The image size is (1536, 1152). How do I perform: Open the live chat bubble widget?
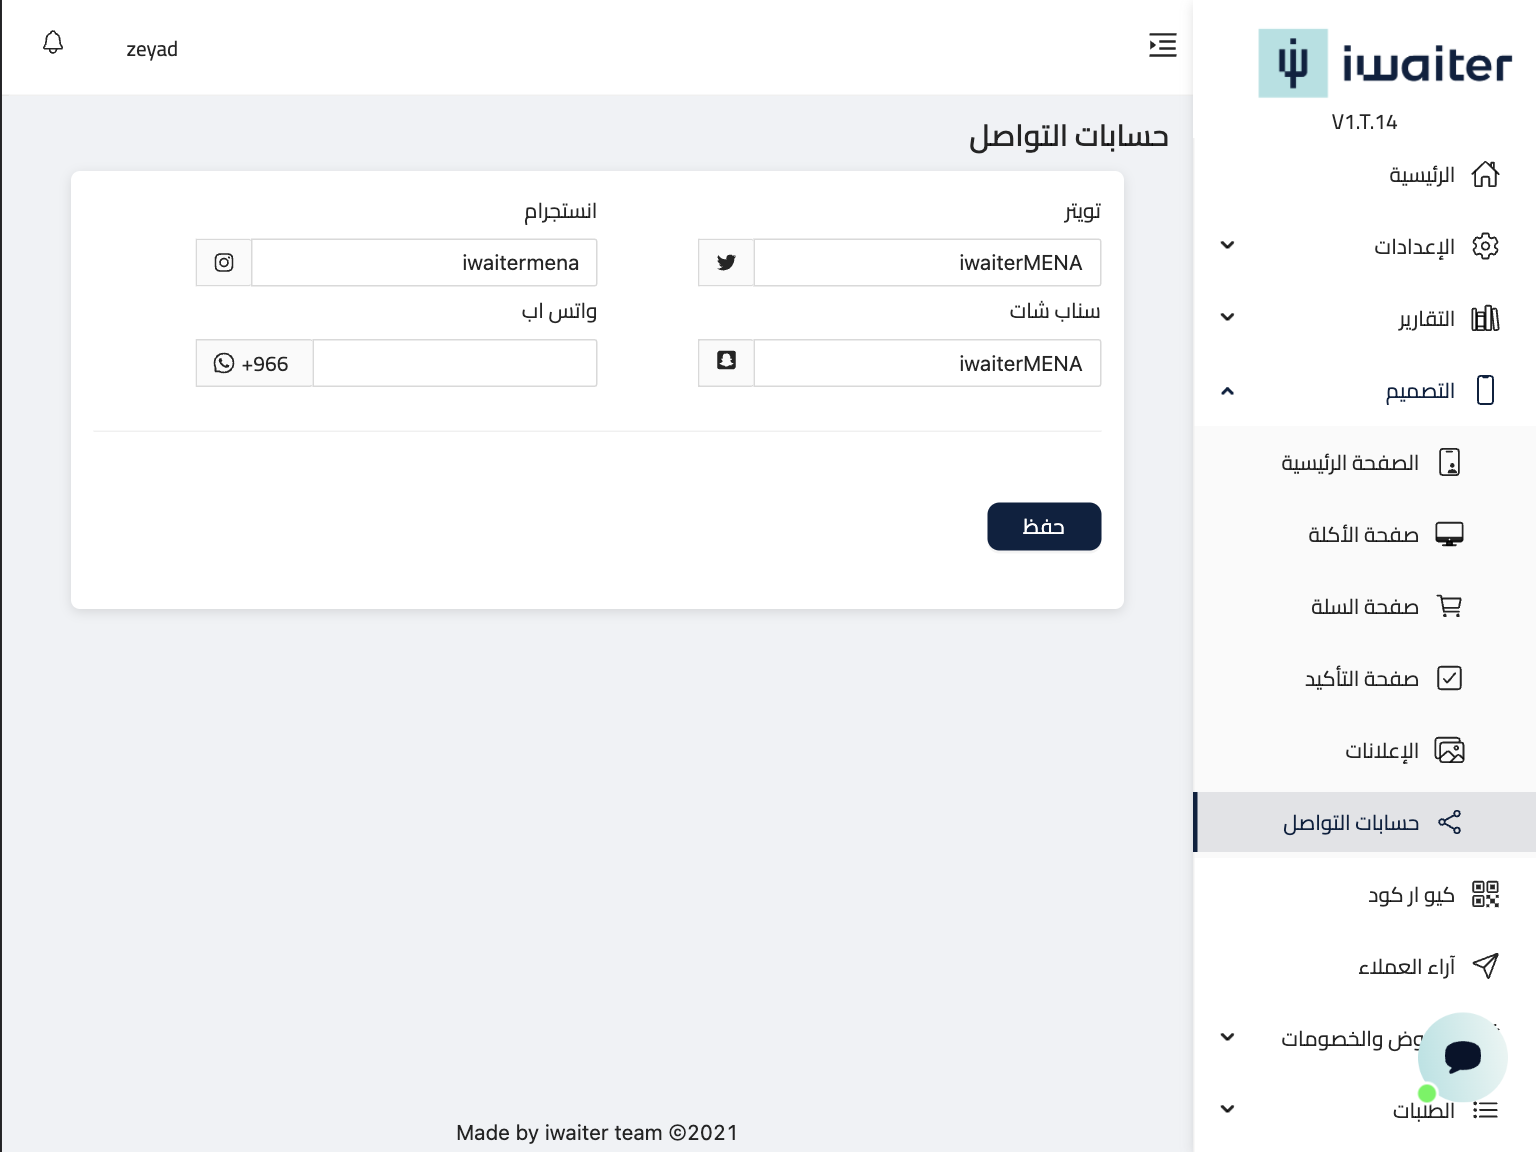coord(1462,1056)
